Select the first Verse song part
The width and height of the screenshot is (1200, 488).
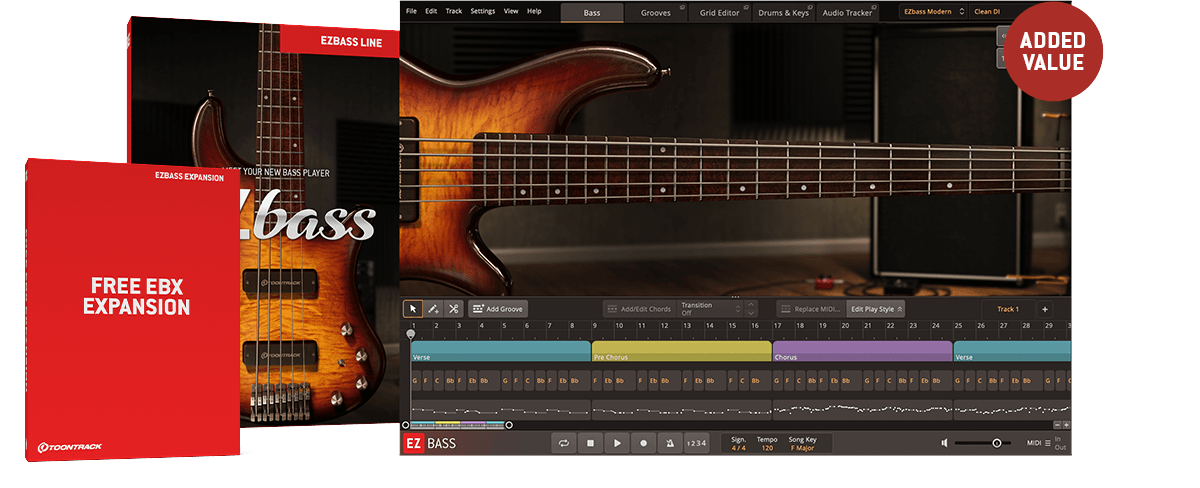tap(500, 351)
